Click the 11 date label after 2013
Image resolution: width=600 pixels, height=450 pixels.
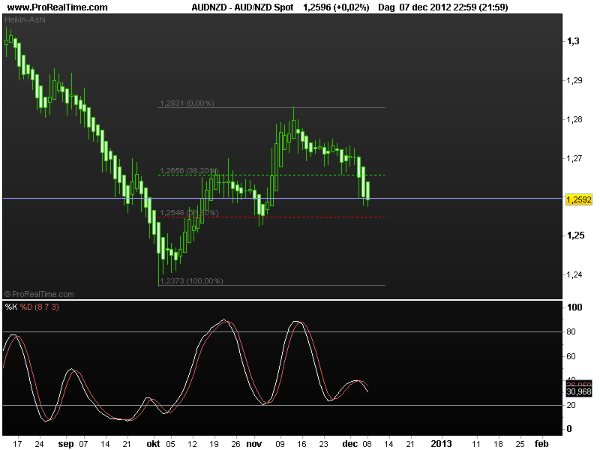pyautogui.click(x=476, y=444)
